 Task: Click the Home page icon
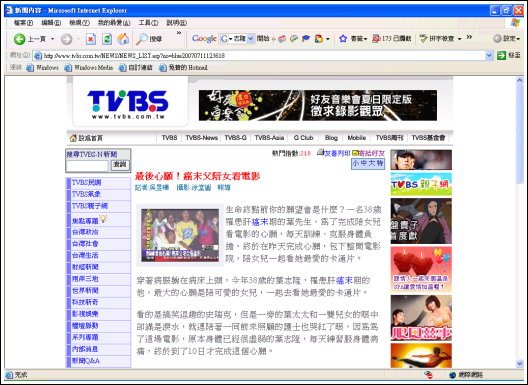click(x=123, y=39)
